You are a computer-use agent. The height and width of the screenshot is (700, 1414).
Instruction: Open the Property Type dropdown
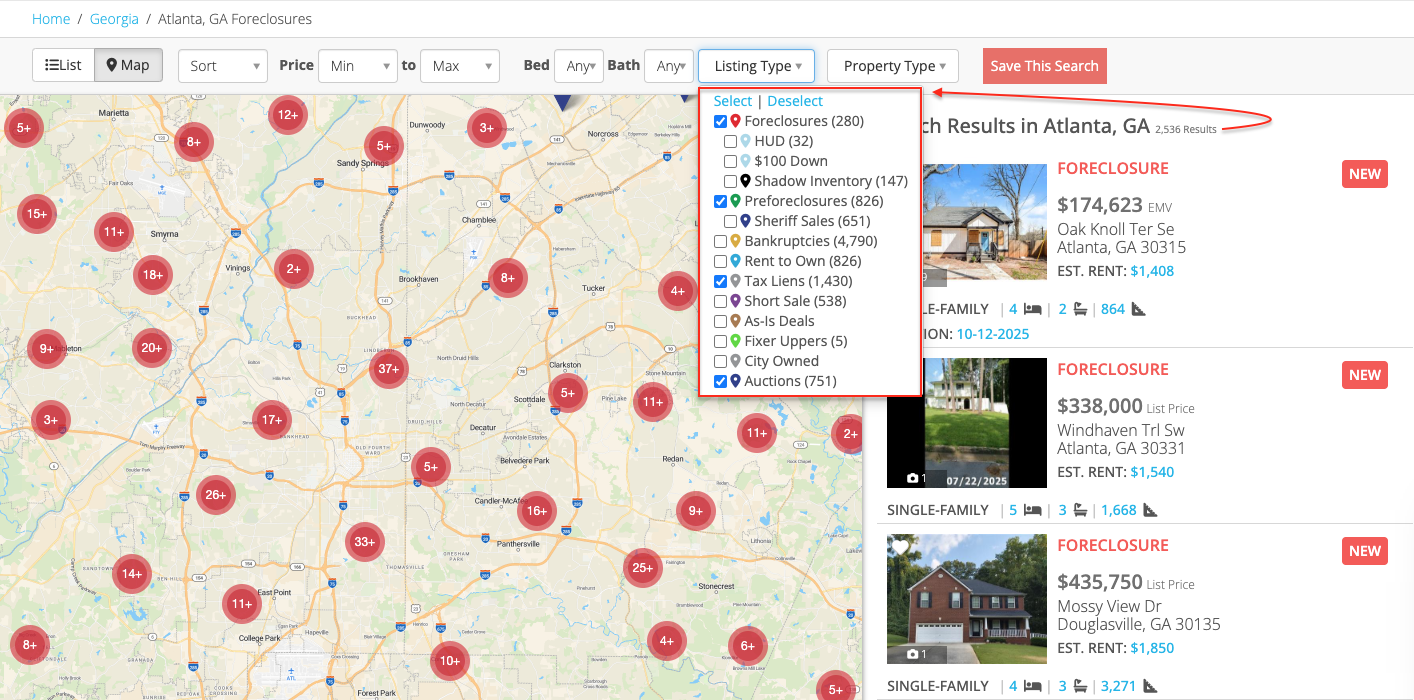point(892,65)
